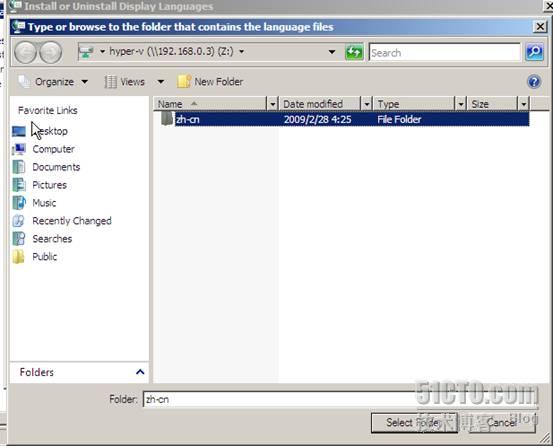This screenshot has width=553, height=446.
Task: Sort by the Name column header
Action: click(211, 104)
